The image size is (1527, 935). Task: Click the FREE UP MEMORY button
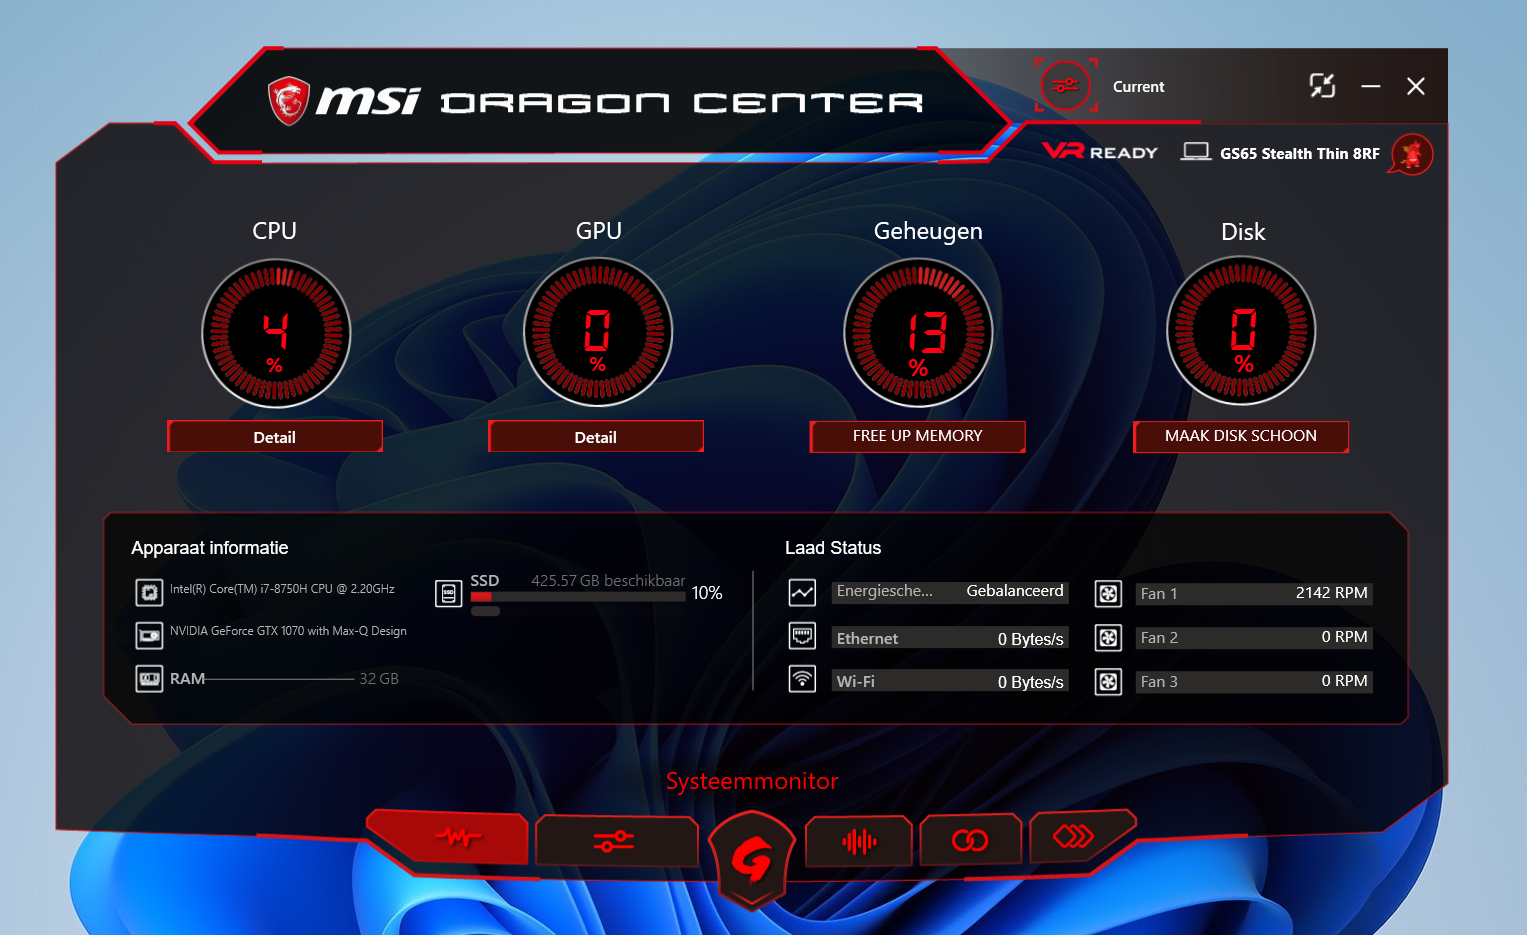(x=917, y=436)
